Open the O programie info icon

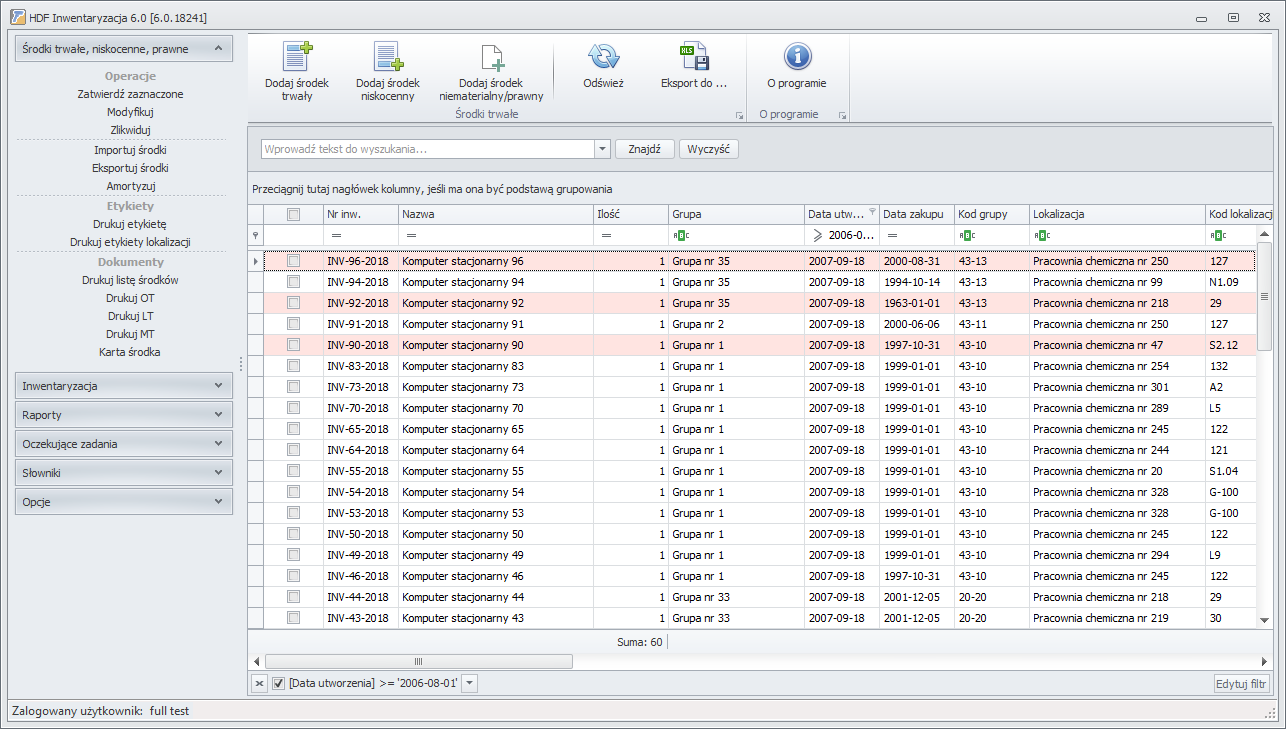[797, 56]
